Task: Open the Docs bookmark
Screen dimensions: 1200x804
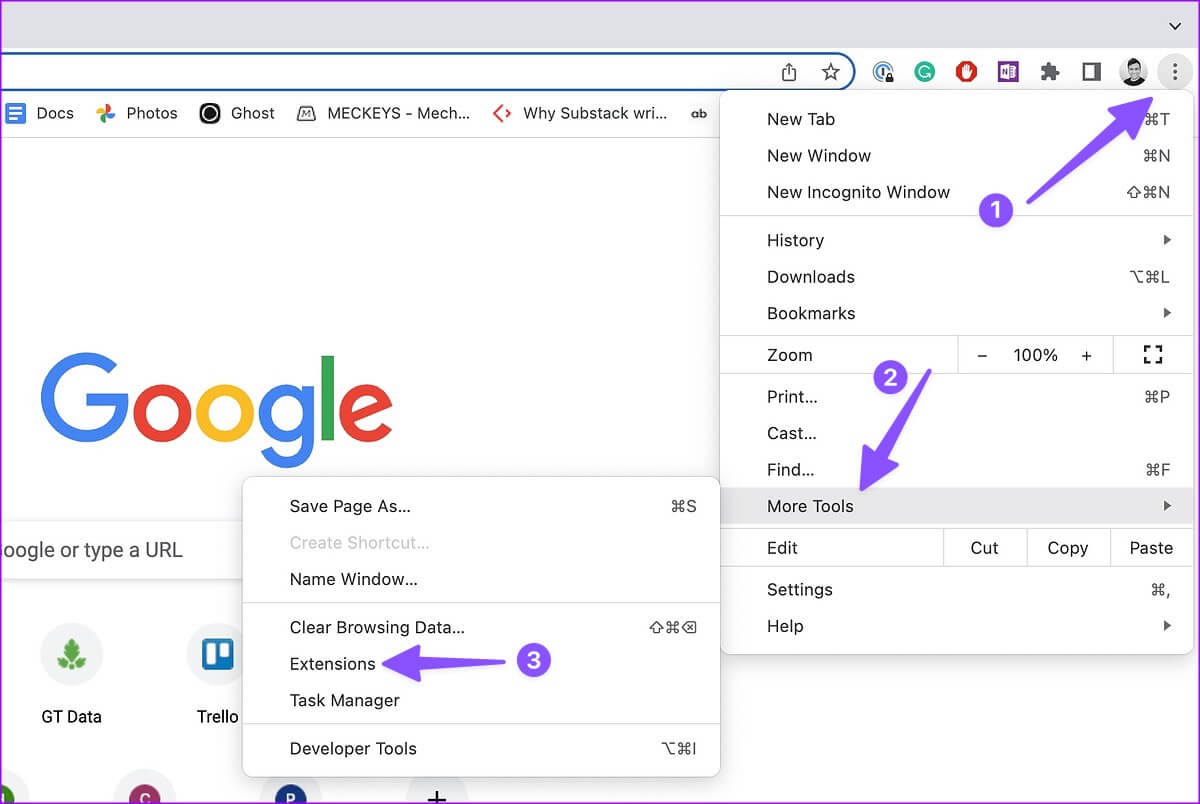Action: [40, 113]
